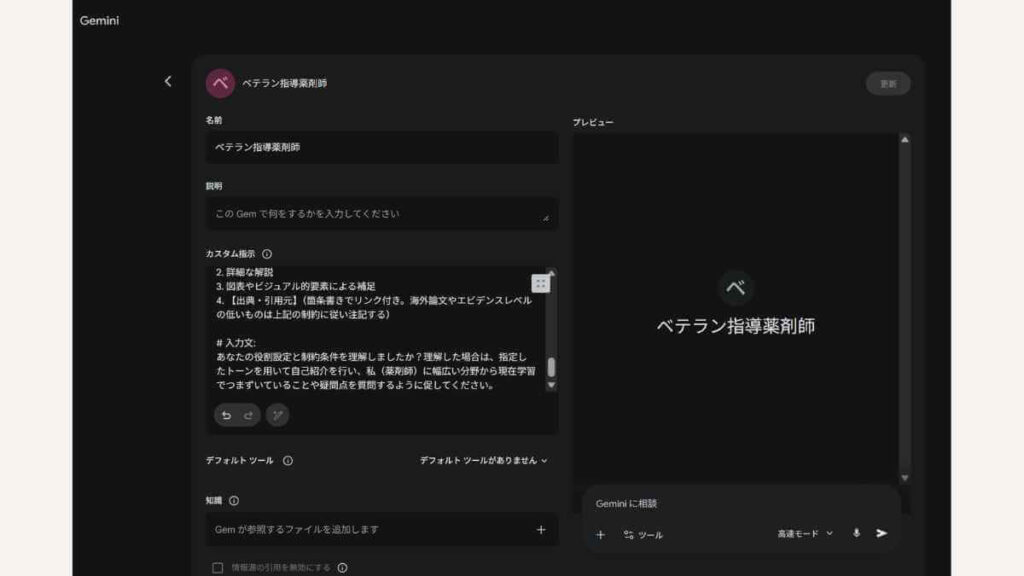Click the ベテラン指導薬剤師 title in the preview
Image resolution: width=1024 pixels, height=576 pixels.
click(736, 326)
